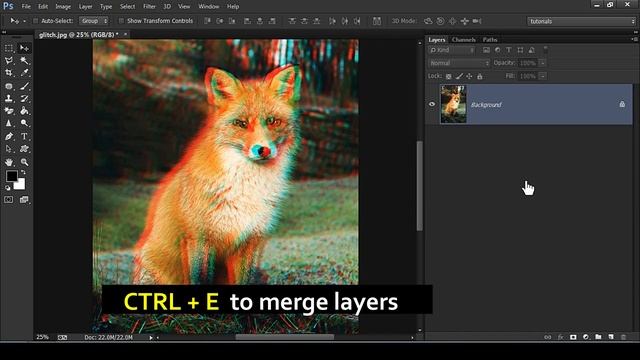Select the Custom Shape tool
Viewport: 640px width, 360px height.
[x=24, y=149]
